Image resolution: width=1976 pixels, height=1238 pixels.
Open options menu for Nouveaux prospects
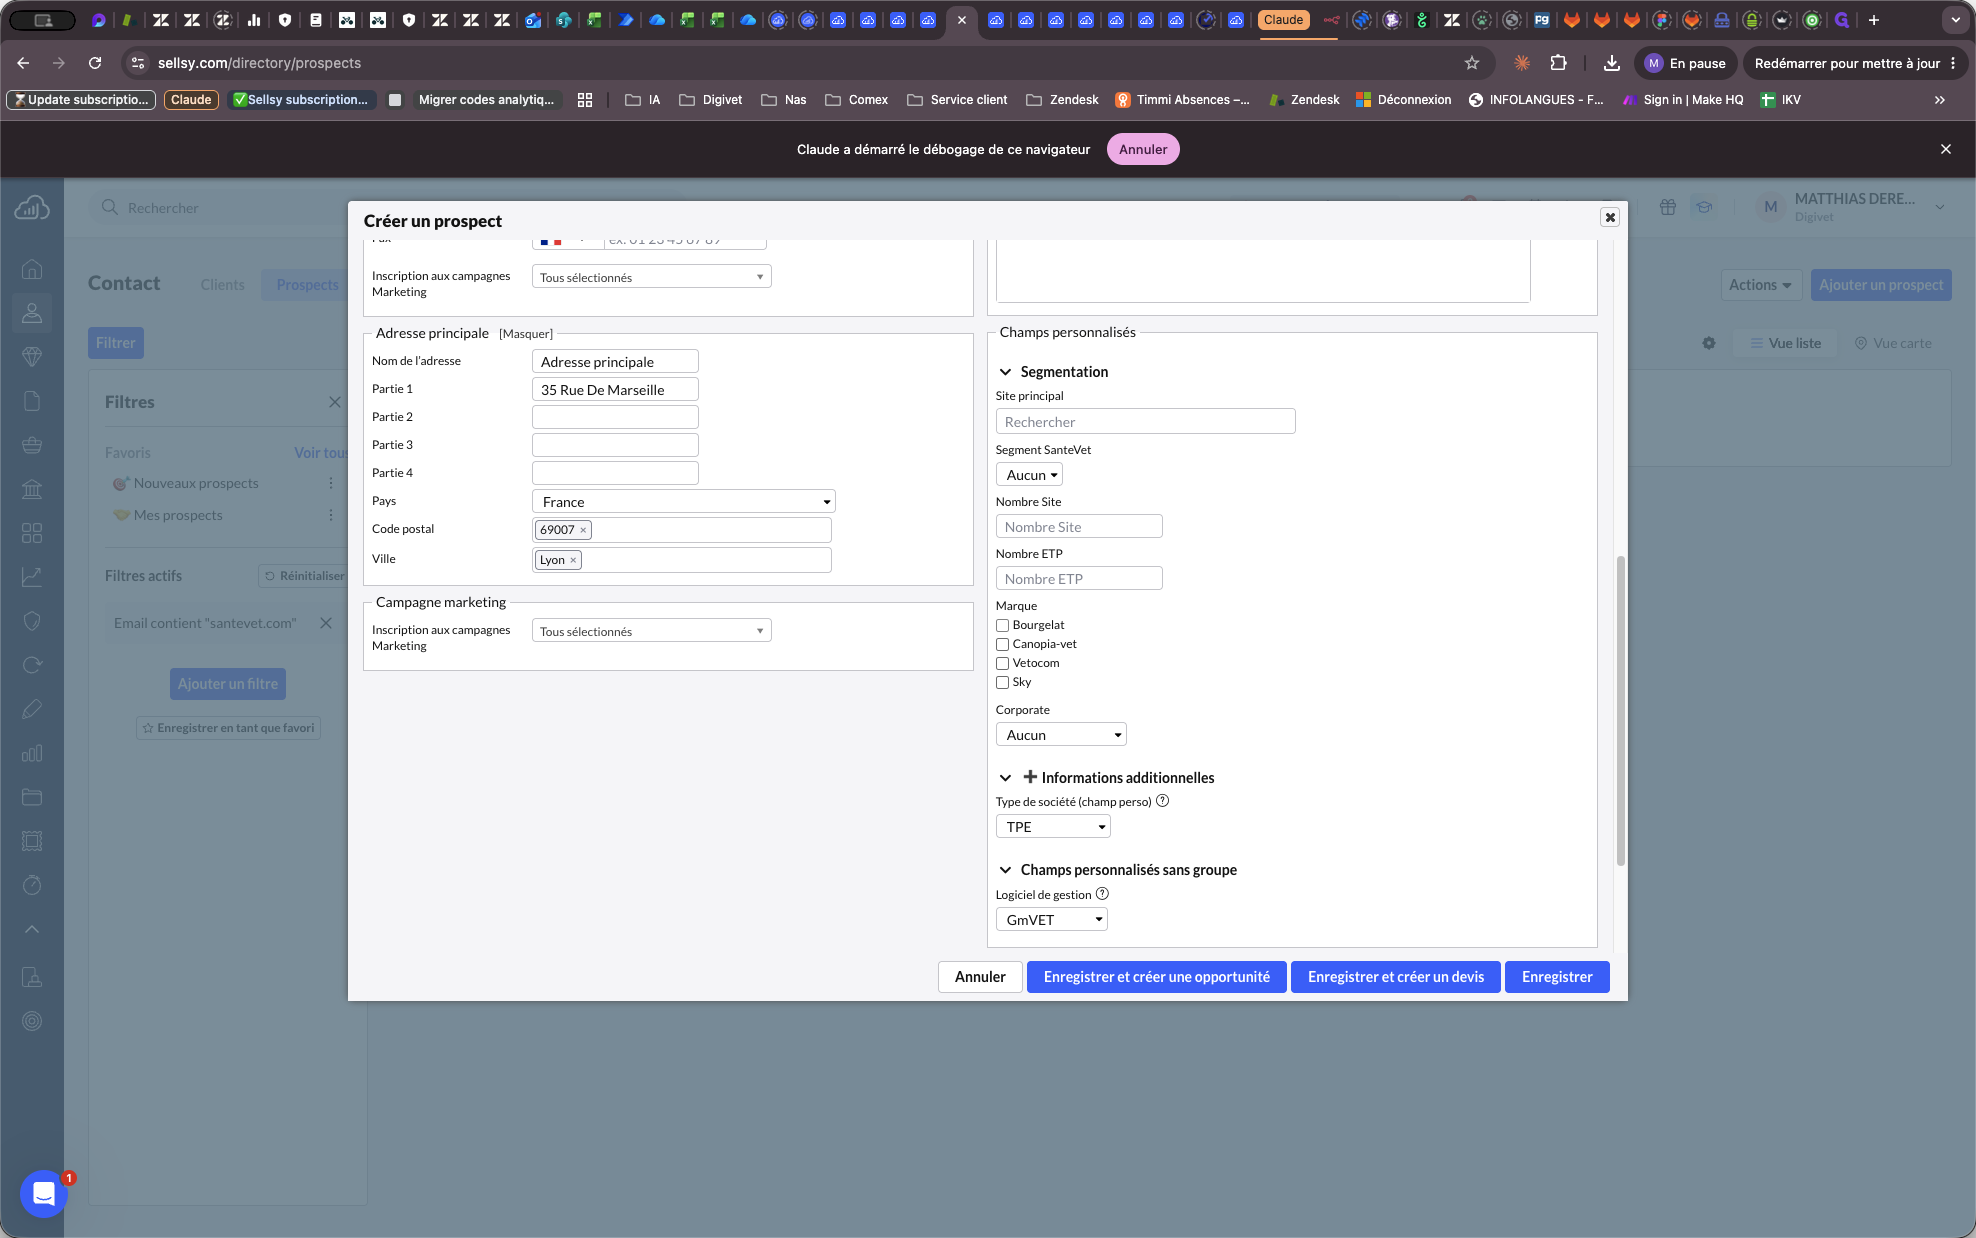[331, 483]
